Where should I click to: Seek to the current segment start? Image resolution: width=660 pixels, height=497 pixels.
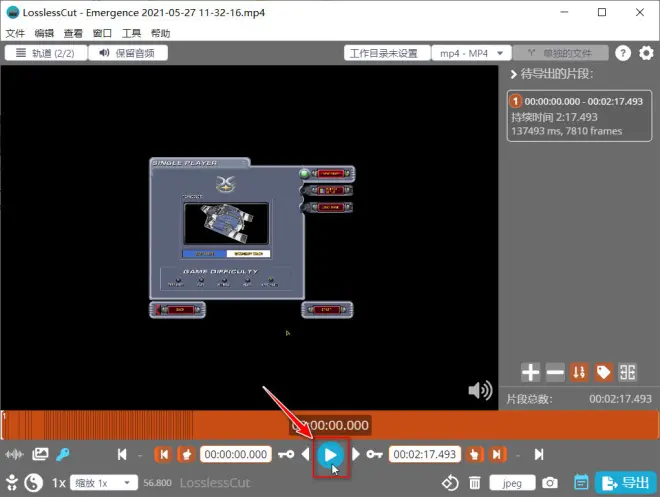point(163,454)
